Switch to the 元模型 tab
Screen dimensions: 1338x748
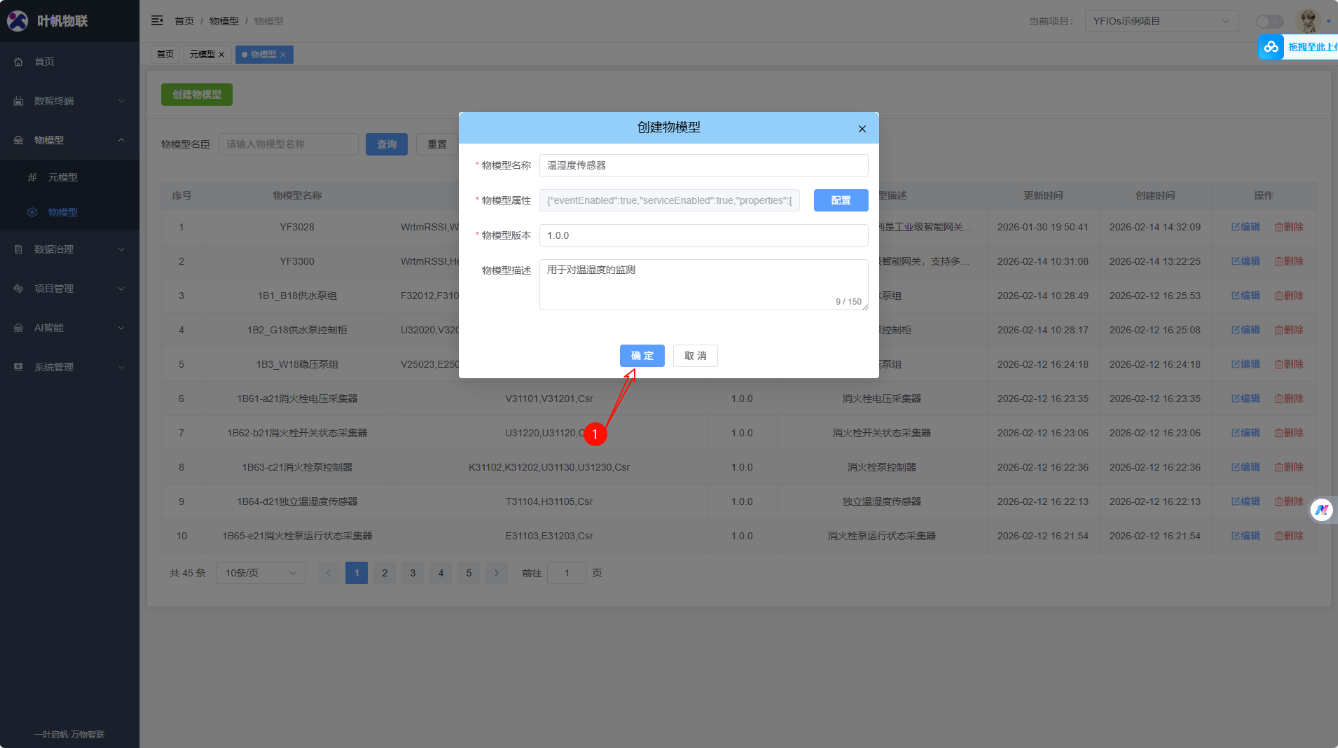[x=203, y=55]
